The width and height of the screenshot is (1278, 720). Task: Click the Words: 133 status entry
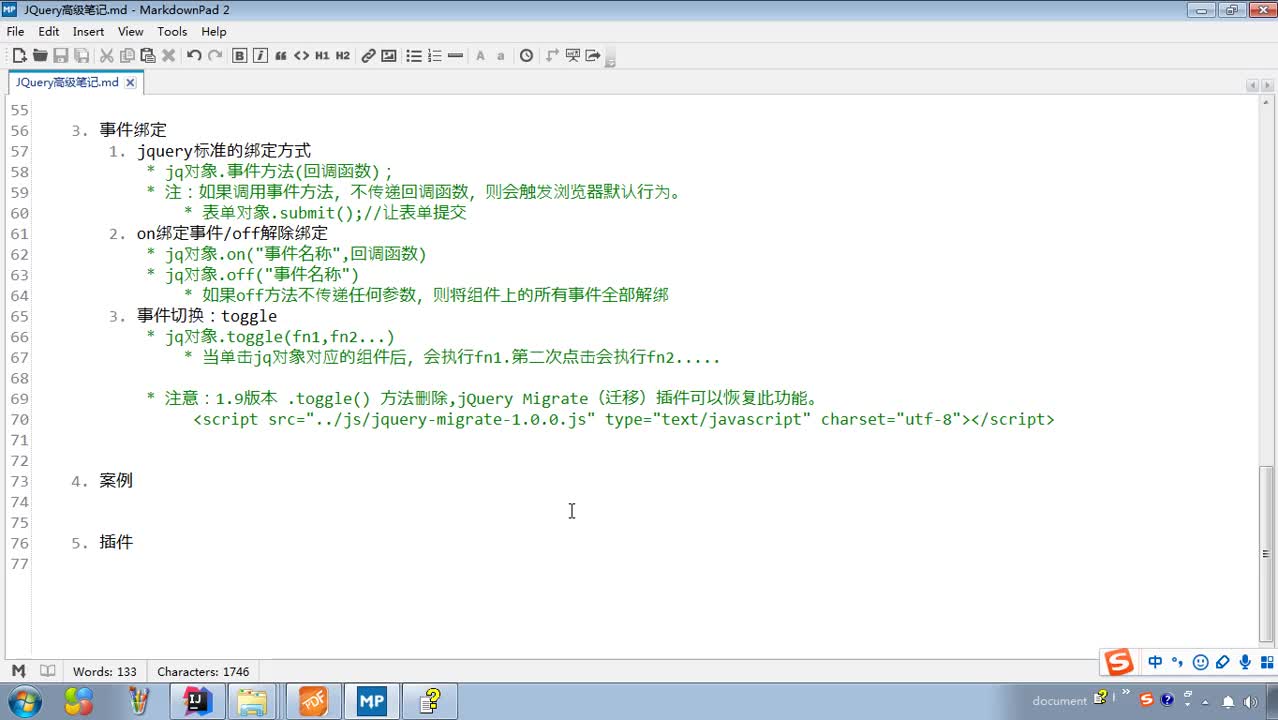[105, 672]
